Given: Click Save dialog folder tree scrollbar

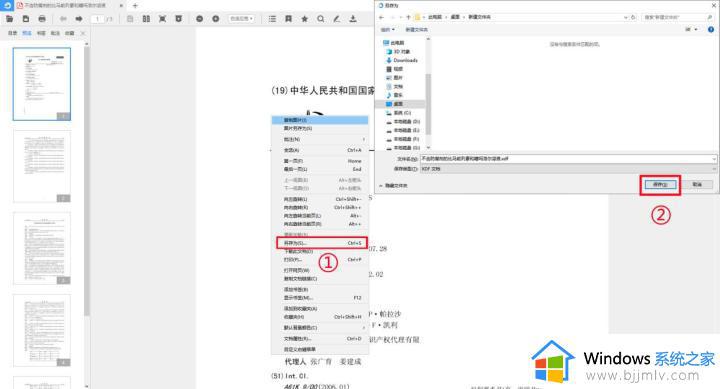Looking at the screenshot, I should tap(428, 103).
